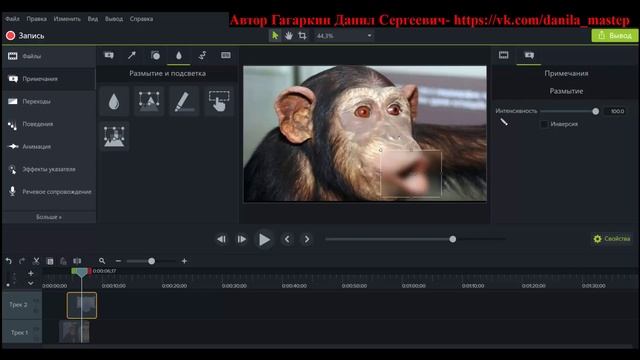
Task: Open the Файлы media bin tab
Action: pyautogui.click(x=49, y=56)
